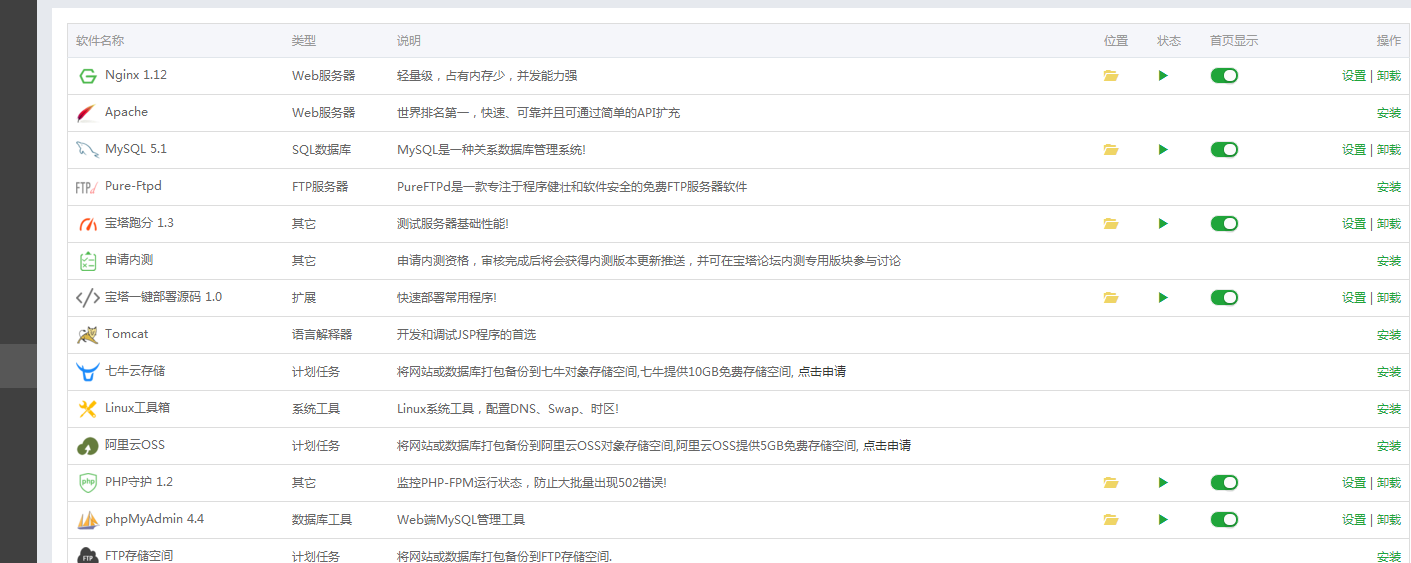
Task: Click the 申请内测 checklist icon
Action: click(x=87, y=261)
